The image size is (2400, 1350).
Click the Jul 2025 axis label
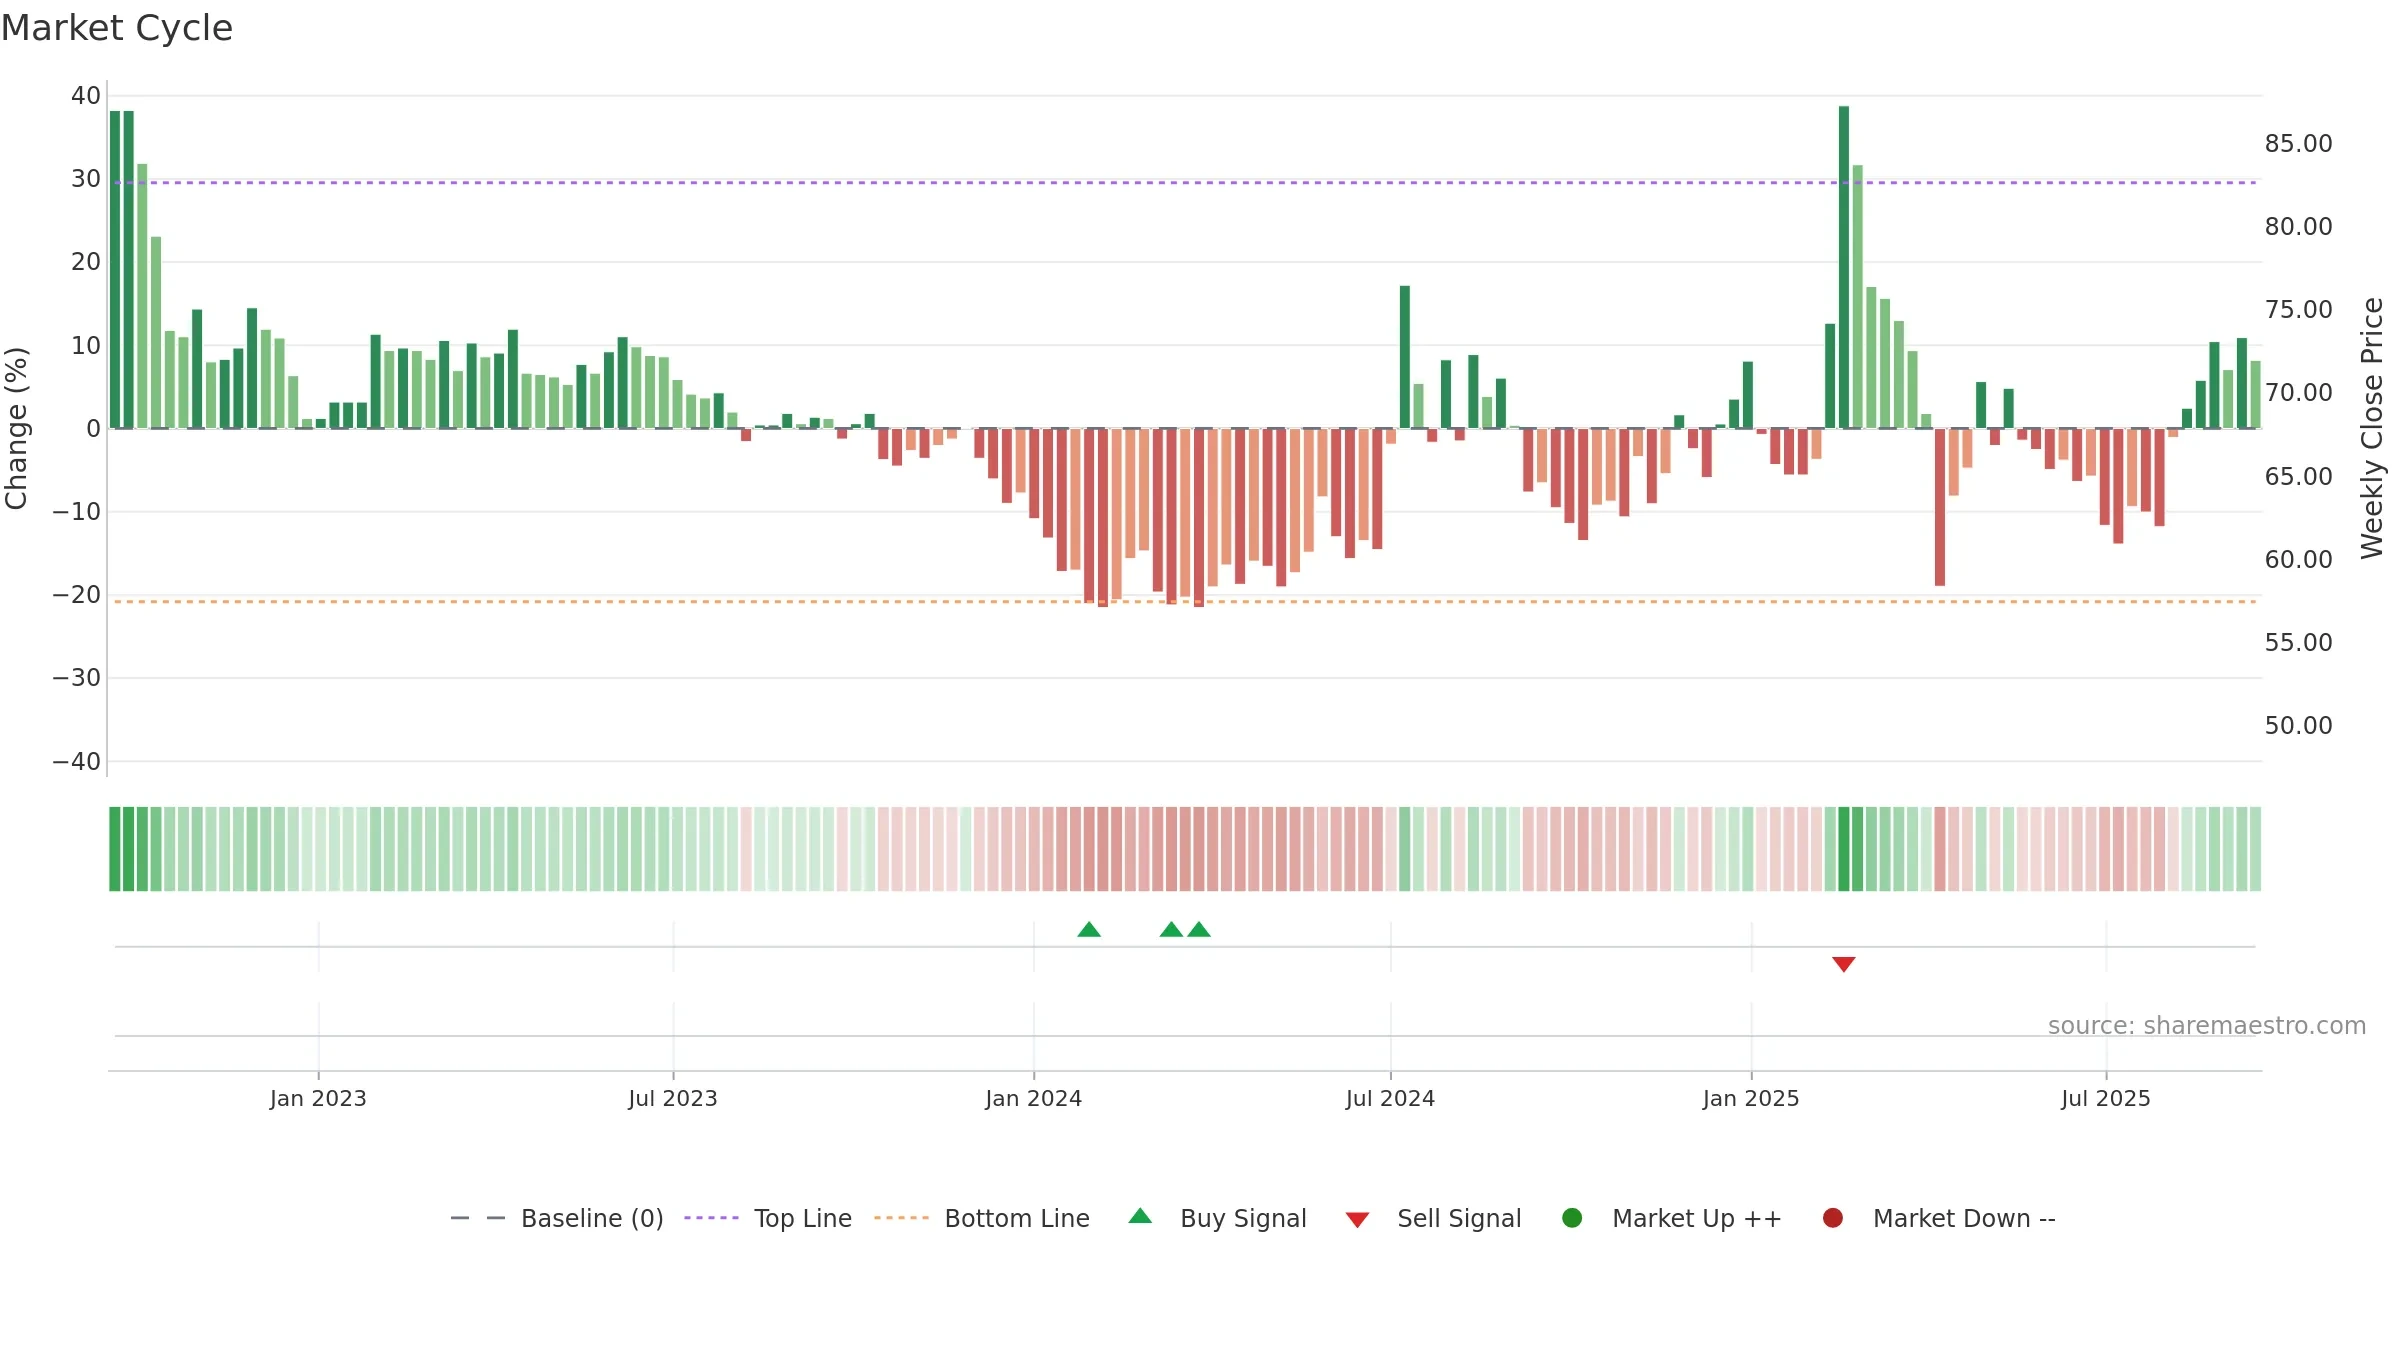[x=2106, y=1099]
